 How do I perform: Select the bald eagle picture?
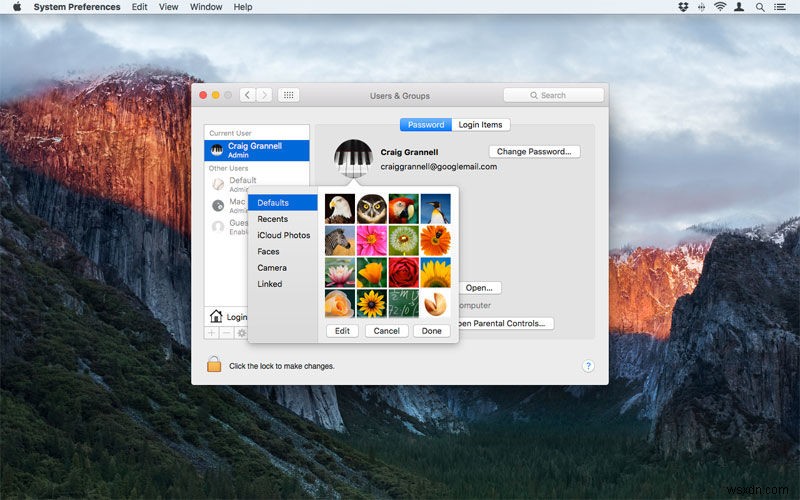pos(340,208)
